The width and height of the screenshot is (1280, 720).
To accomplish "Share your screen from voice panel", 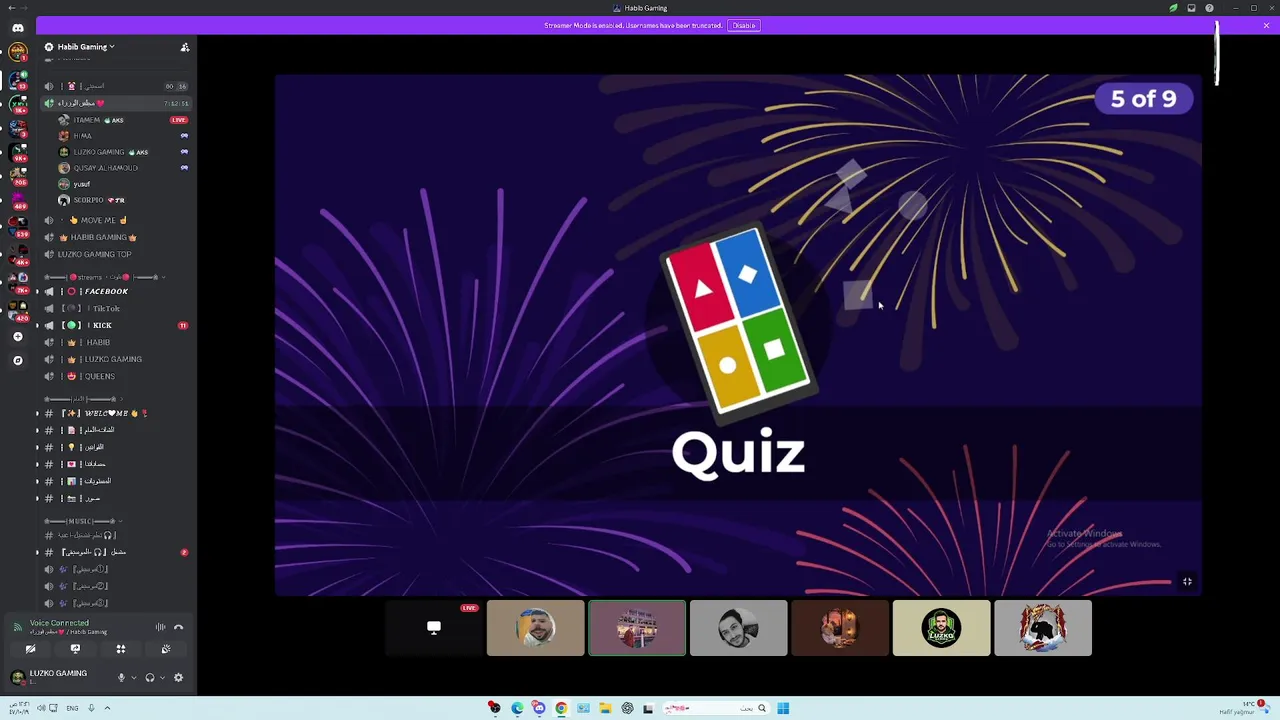I will 75,649.
